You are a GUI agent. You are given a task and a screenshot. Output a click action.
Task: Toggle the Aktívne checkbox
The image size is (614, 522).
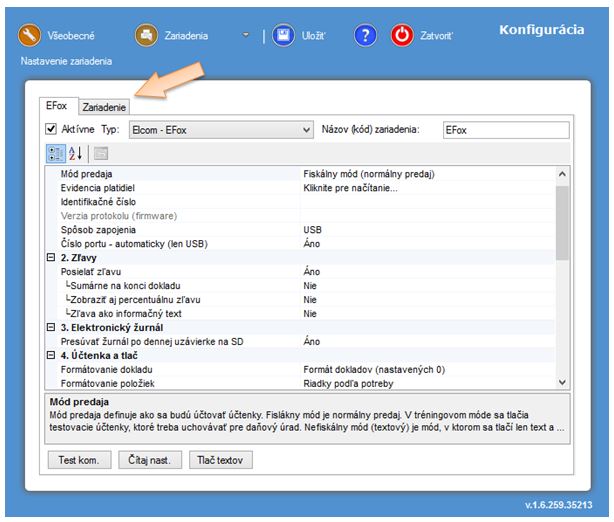(x=52, y=130)
